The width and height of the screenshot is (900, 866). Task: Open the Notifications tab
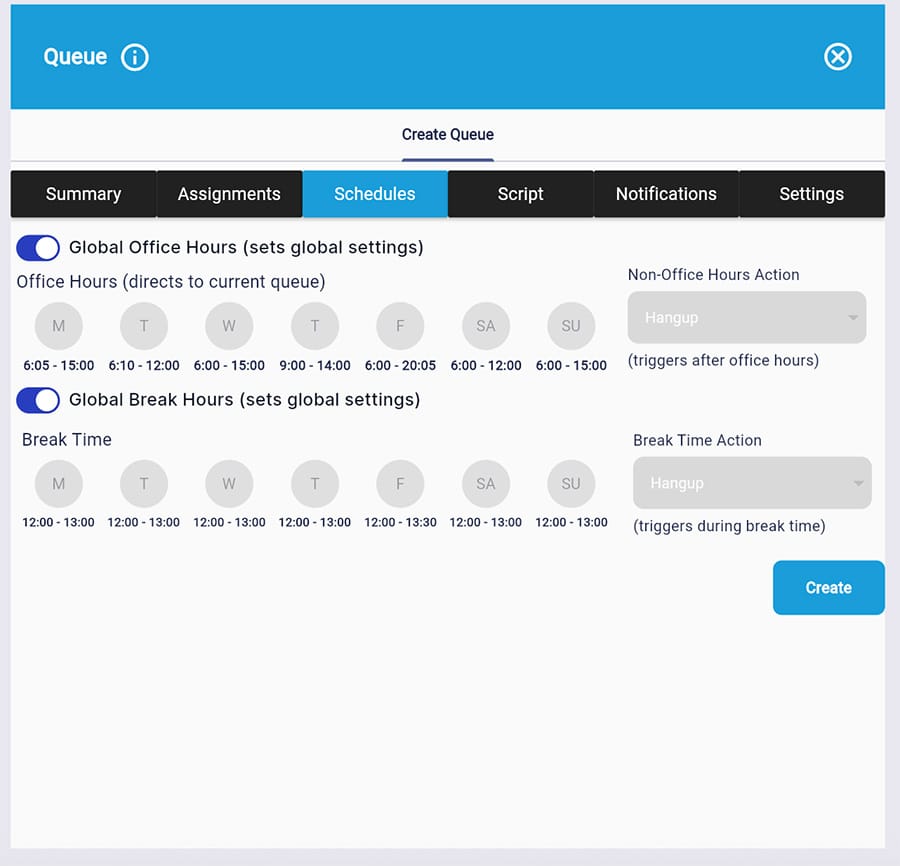666,194
